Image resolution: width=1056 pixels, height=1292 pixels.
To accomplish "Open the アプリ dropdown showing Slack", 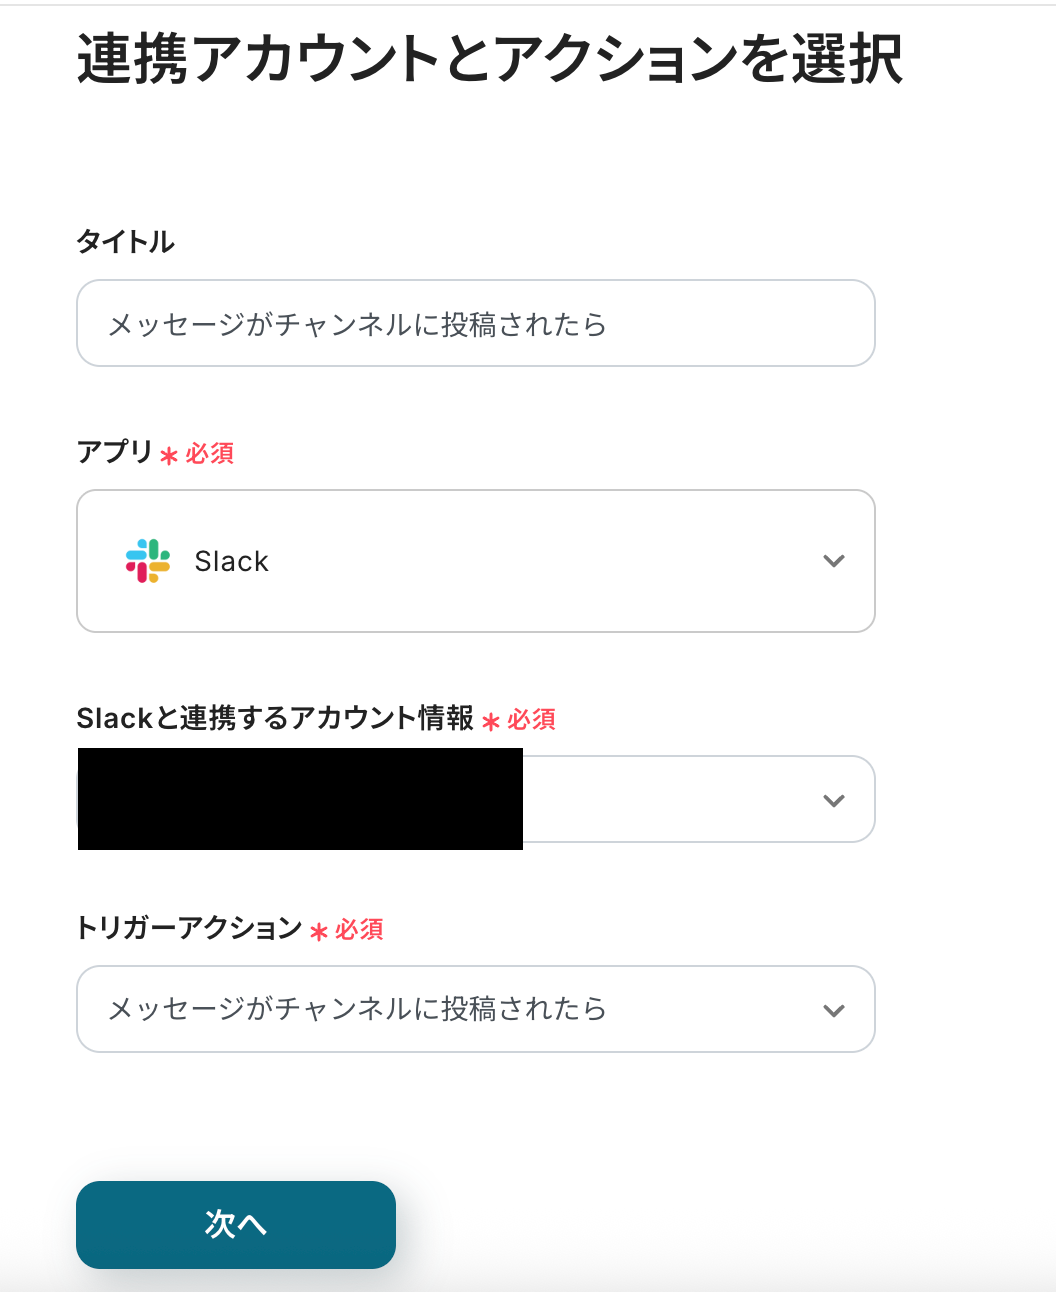I will 476,561.
